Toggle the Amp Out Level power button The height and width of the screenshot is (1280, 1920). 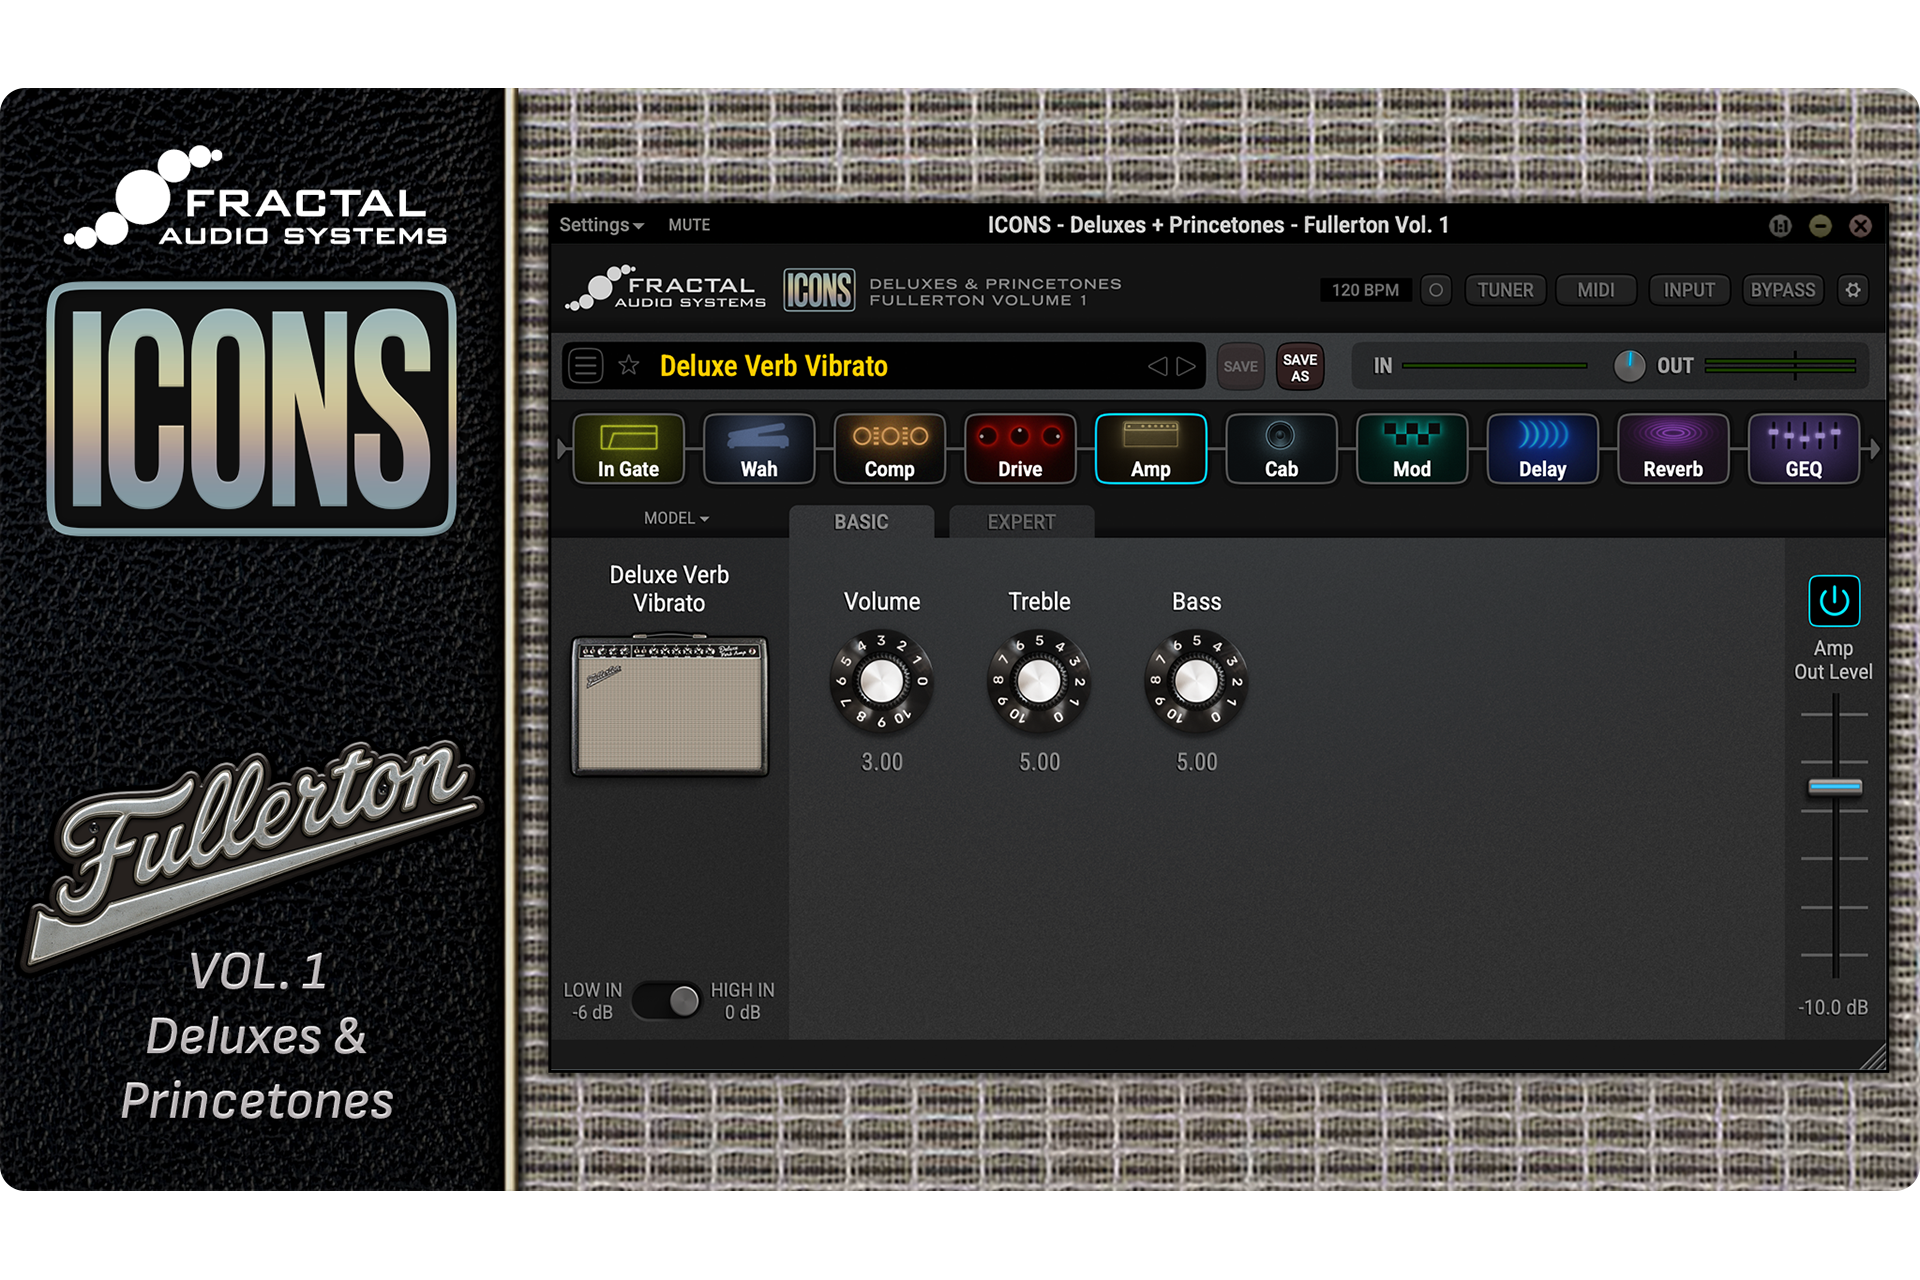click(x=1833, y=600)
